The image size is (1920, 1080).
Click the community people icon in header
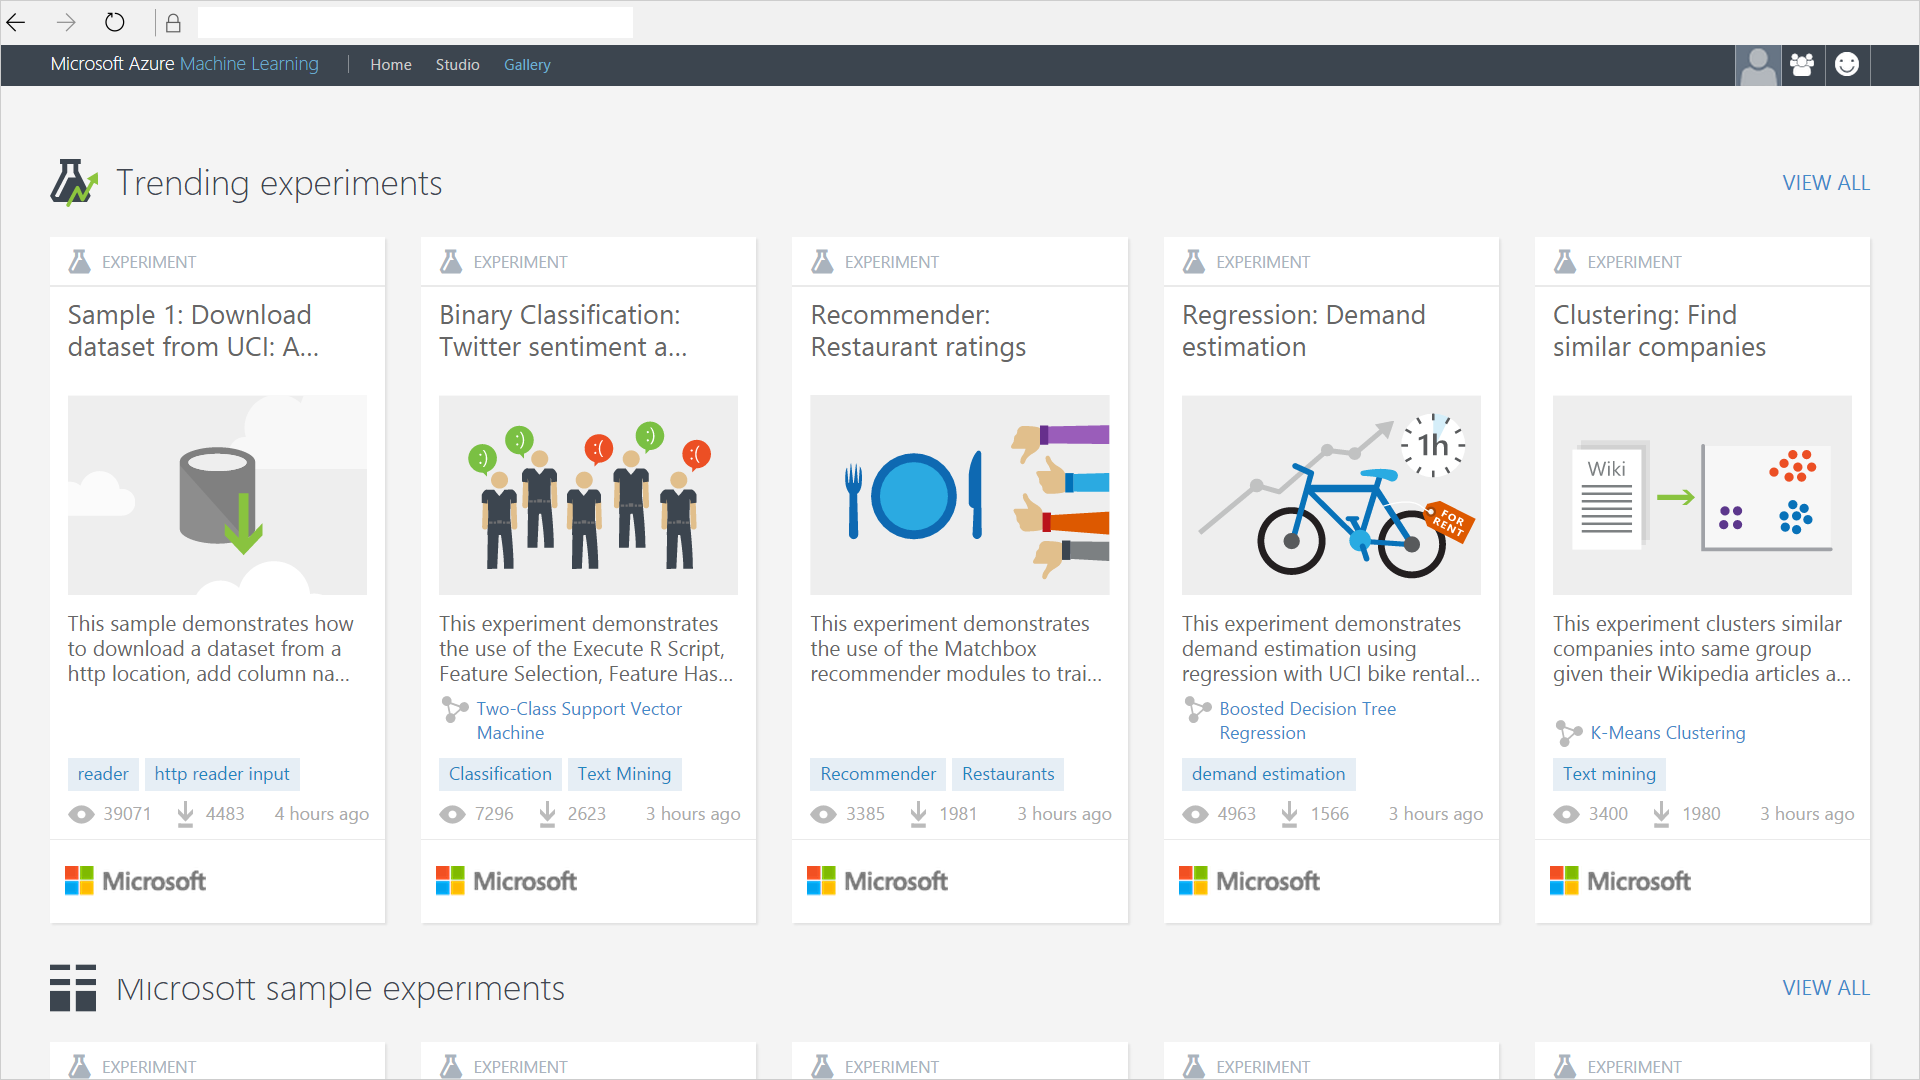(1802, 65)
